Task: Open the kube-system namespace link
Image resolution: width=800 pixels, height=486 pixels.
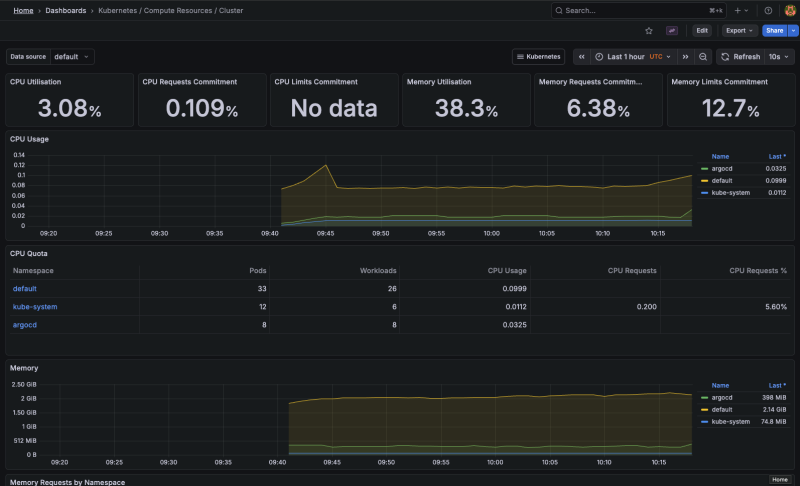Action: coord(35,306)
